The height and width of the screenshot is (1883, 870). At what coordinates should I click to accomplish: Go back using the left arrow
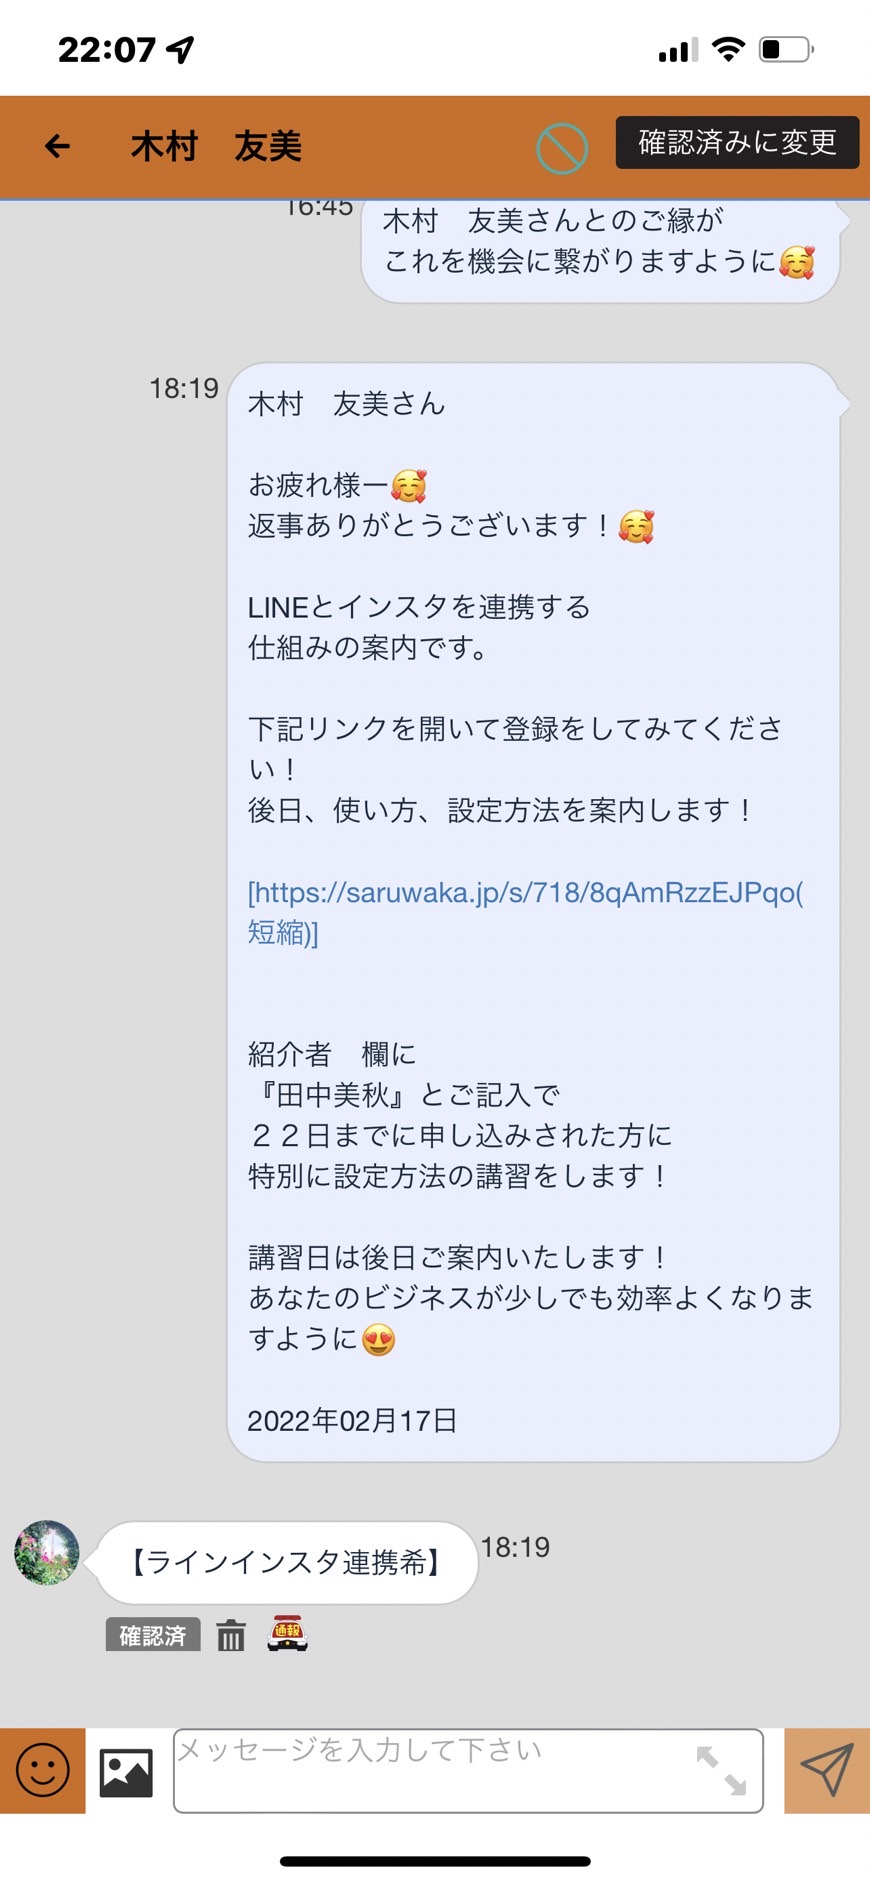58,147
